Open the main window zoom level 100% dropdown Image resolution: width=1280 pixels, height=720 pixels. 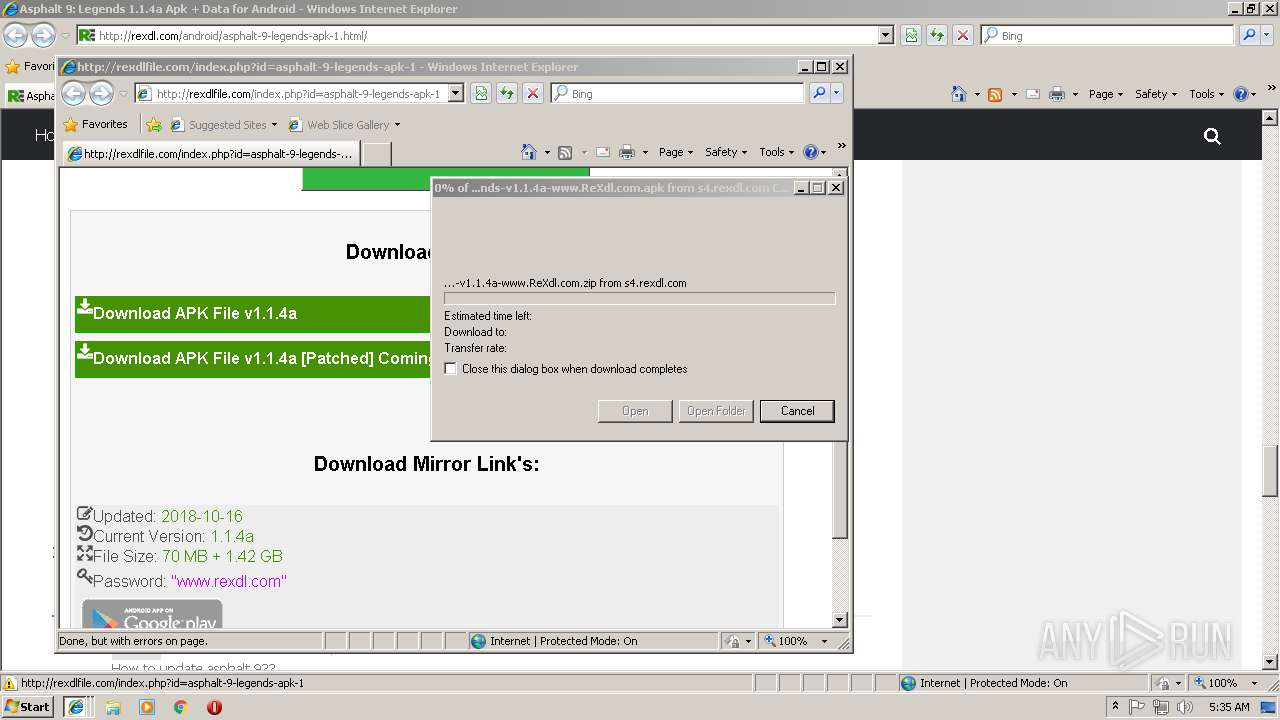coord(1254,683)
